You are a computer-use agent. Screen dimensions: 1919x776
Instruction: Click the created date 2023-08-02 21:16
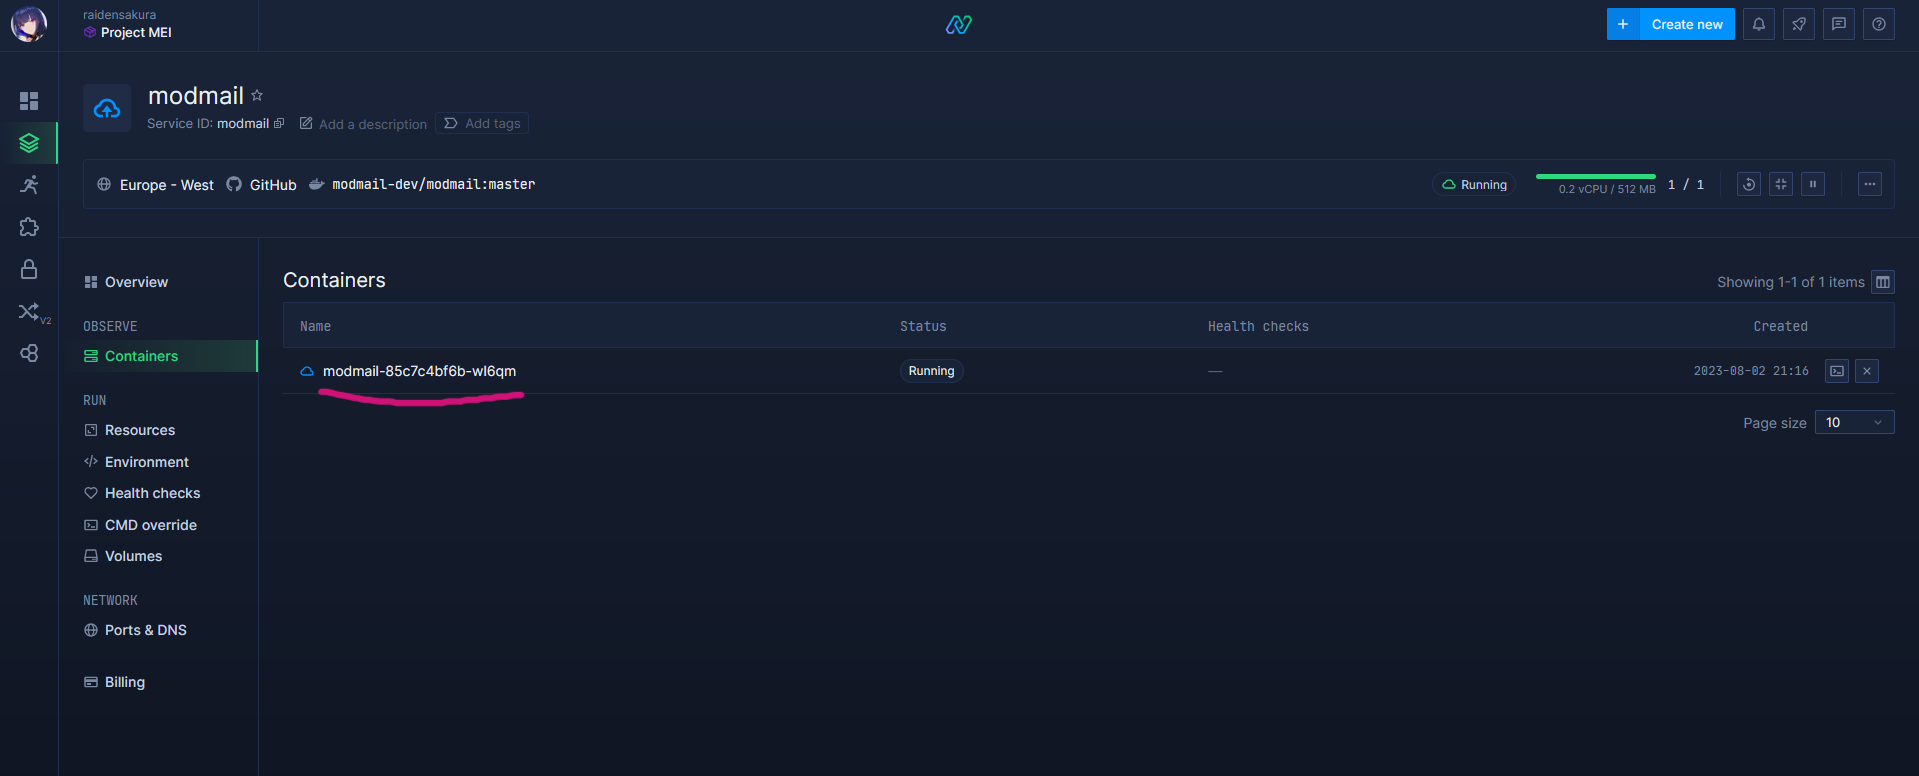point(1751,371)
